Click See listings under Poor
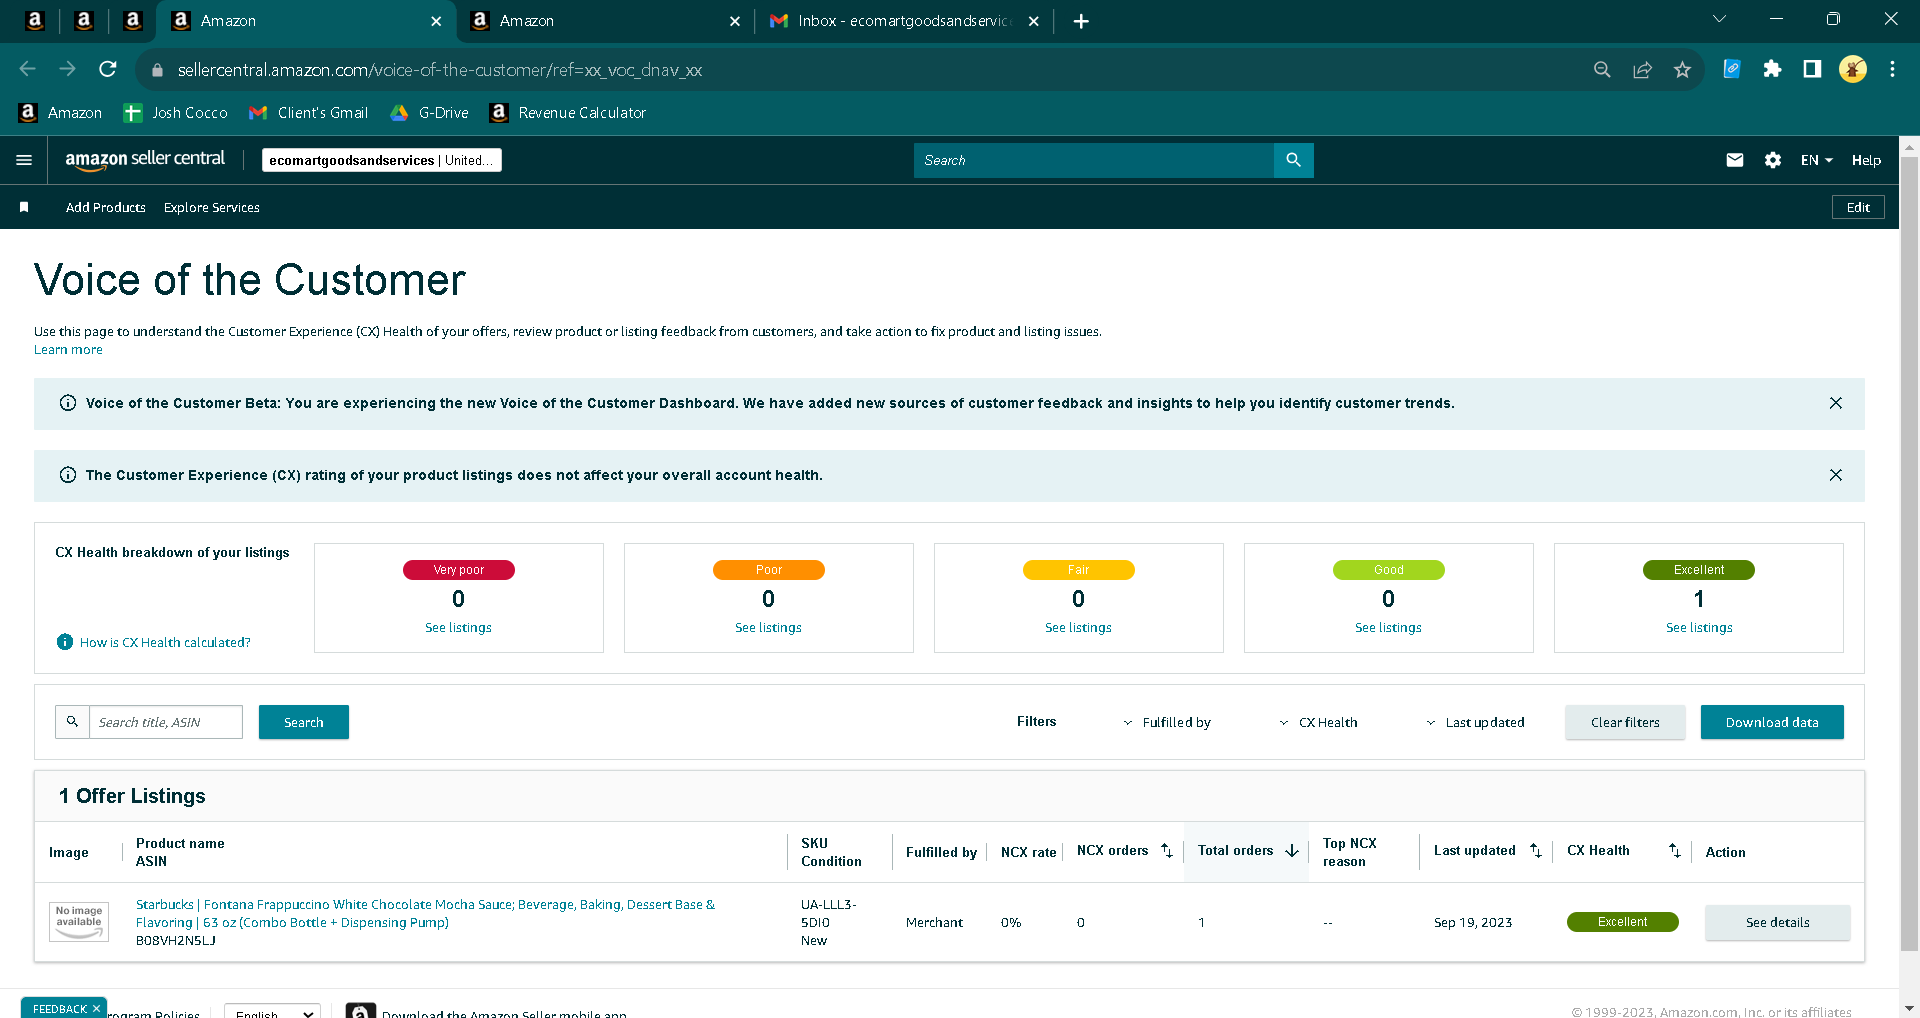 pos(768,628)
